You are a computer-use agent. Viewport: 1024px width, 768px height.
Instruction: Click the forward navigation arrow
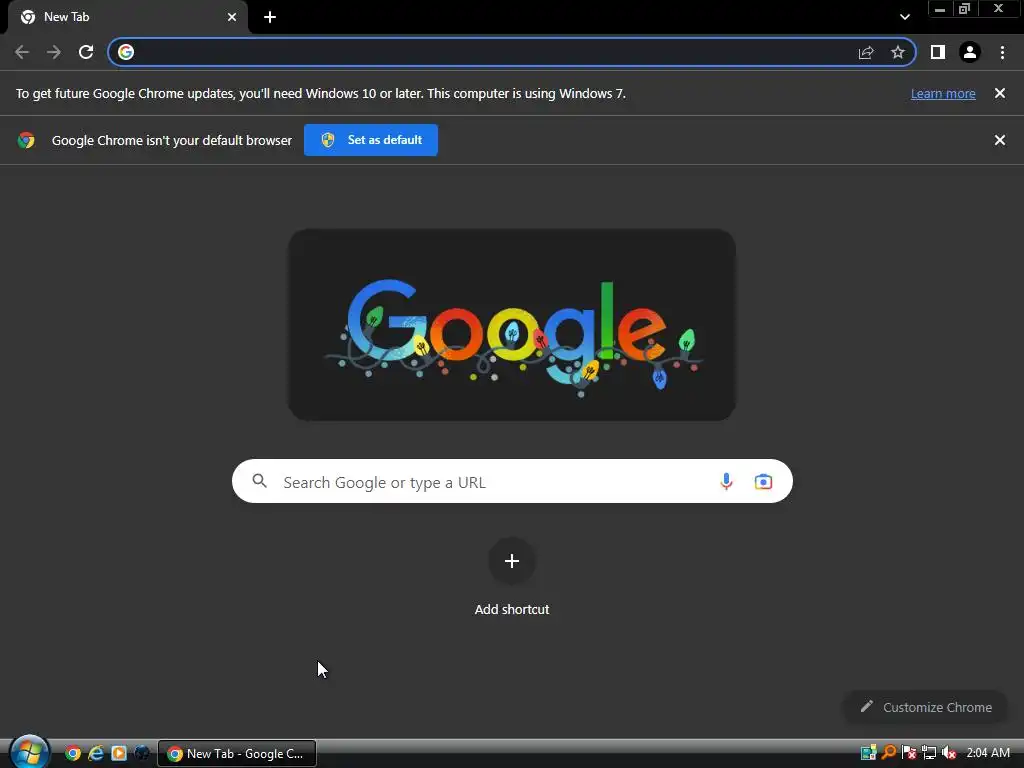pos(54,52)
